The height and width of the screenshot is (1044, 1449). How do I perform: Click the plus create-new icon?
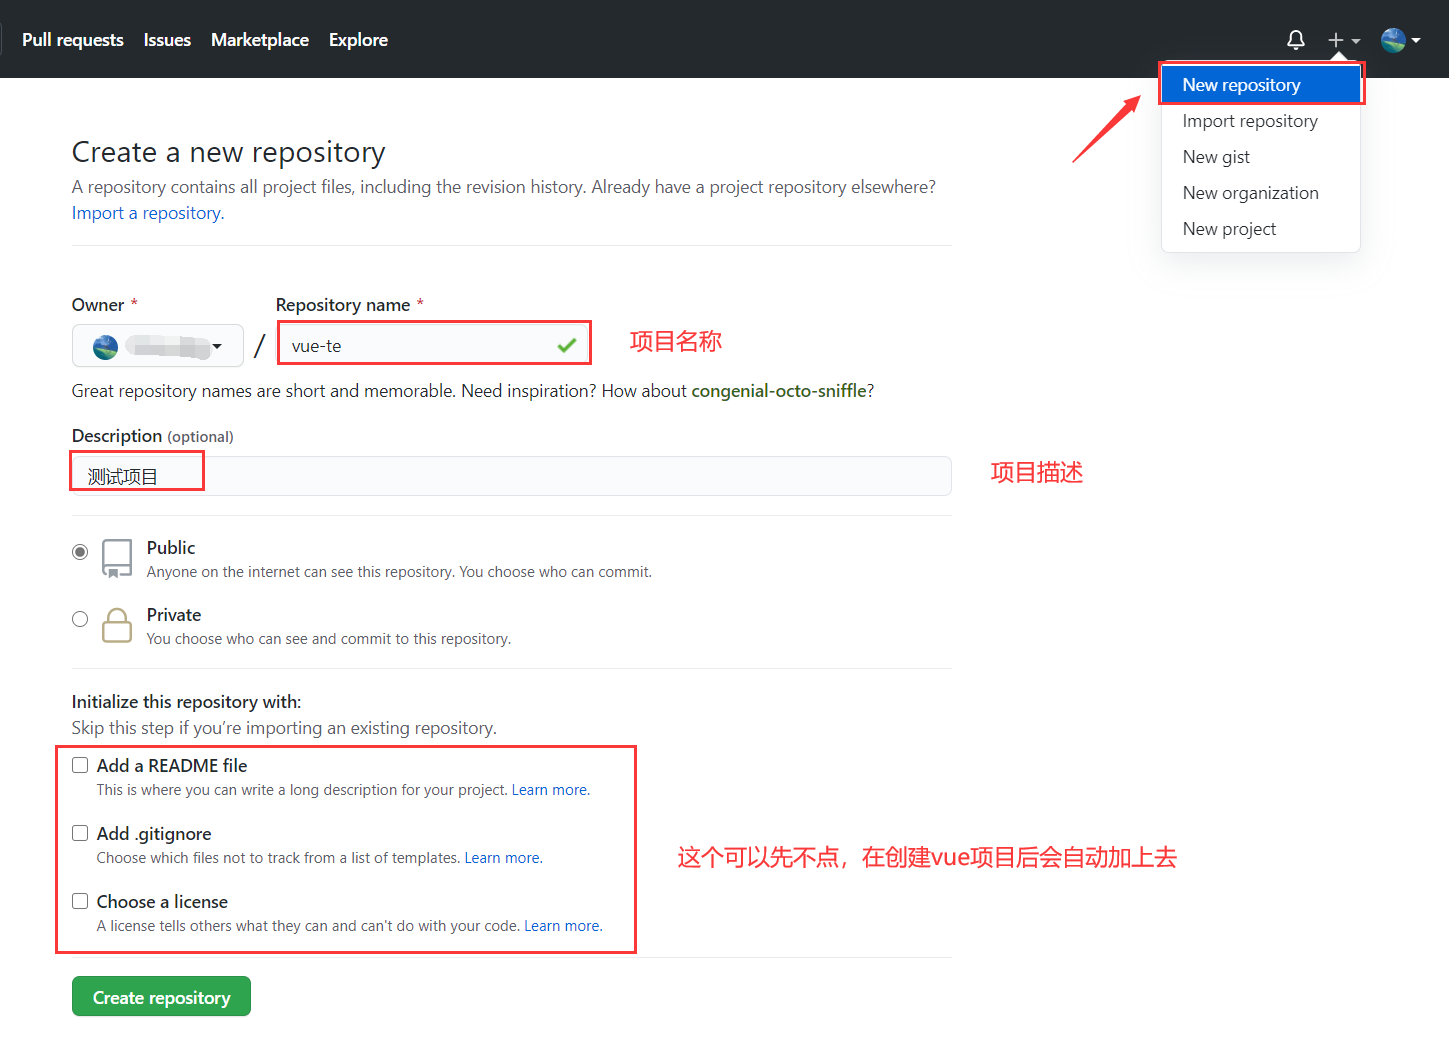pyautogui.click(x=1336, y=40)
